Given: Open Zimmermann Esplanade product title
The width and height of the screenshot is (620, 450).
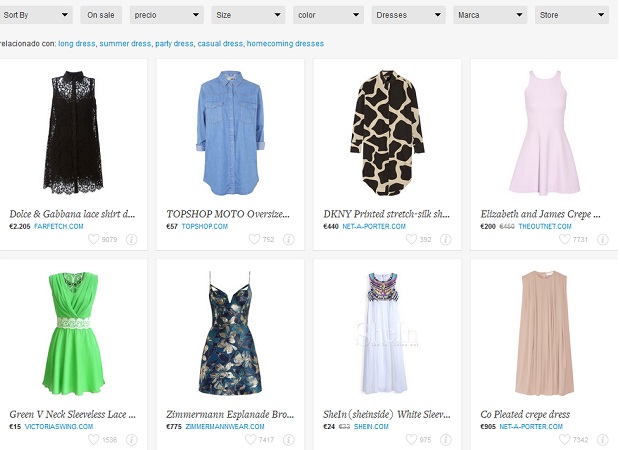Looking at the screenshot, I should pos(230,414).
